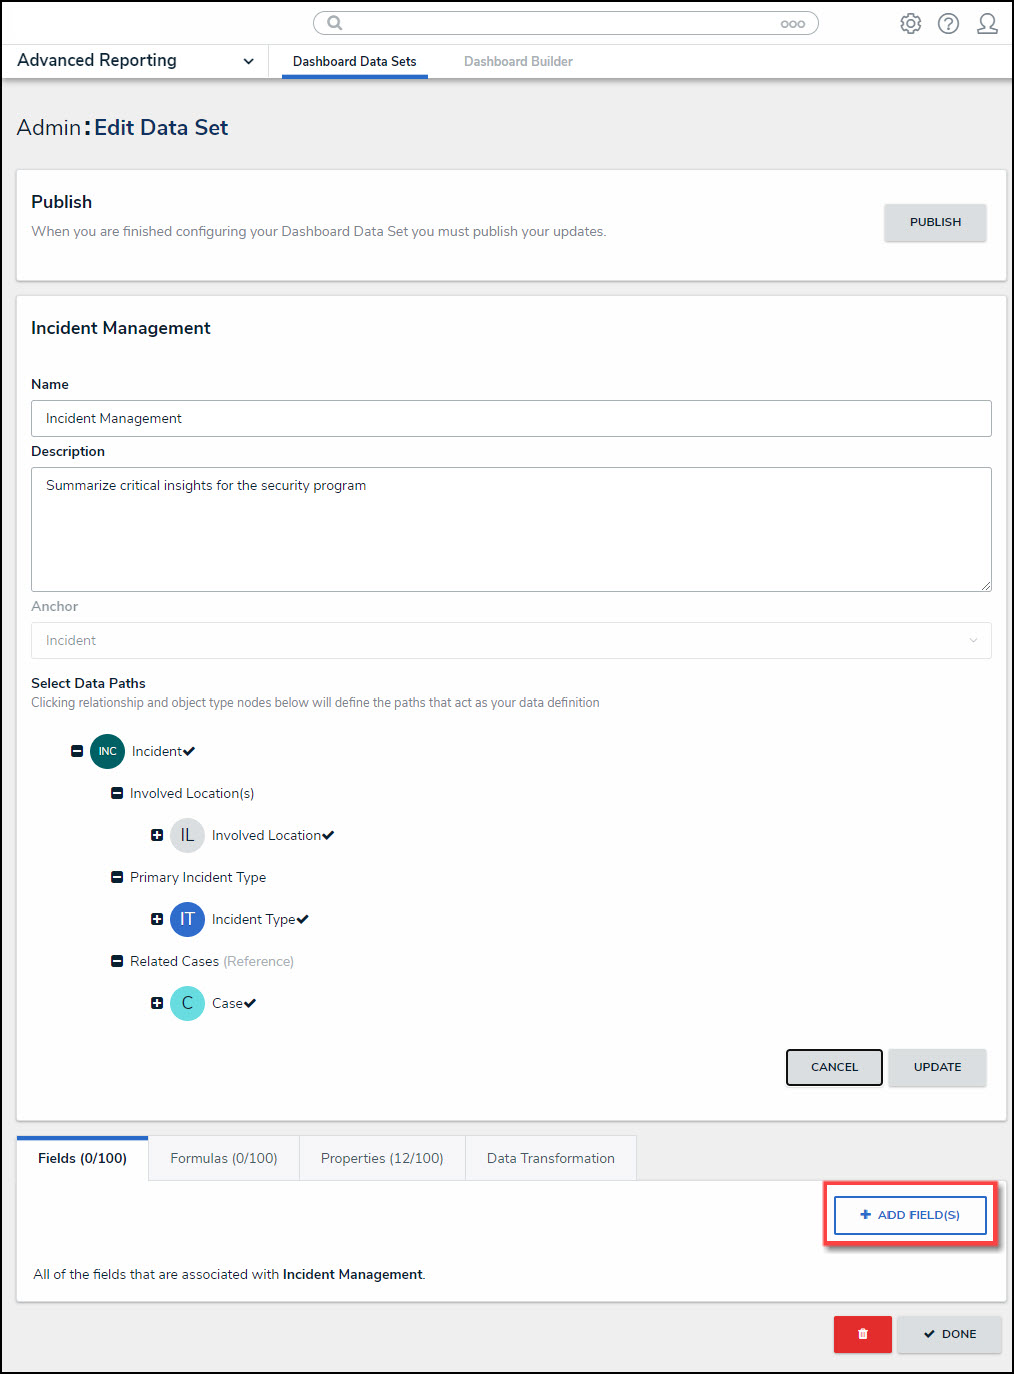Open the settings gear icon

(x=910, y=23)
